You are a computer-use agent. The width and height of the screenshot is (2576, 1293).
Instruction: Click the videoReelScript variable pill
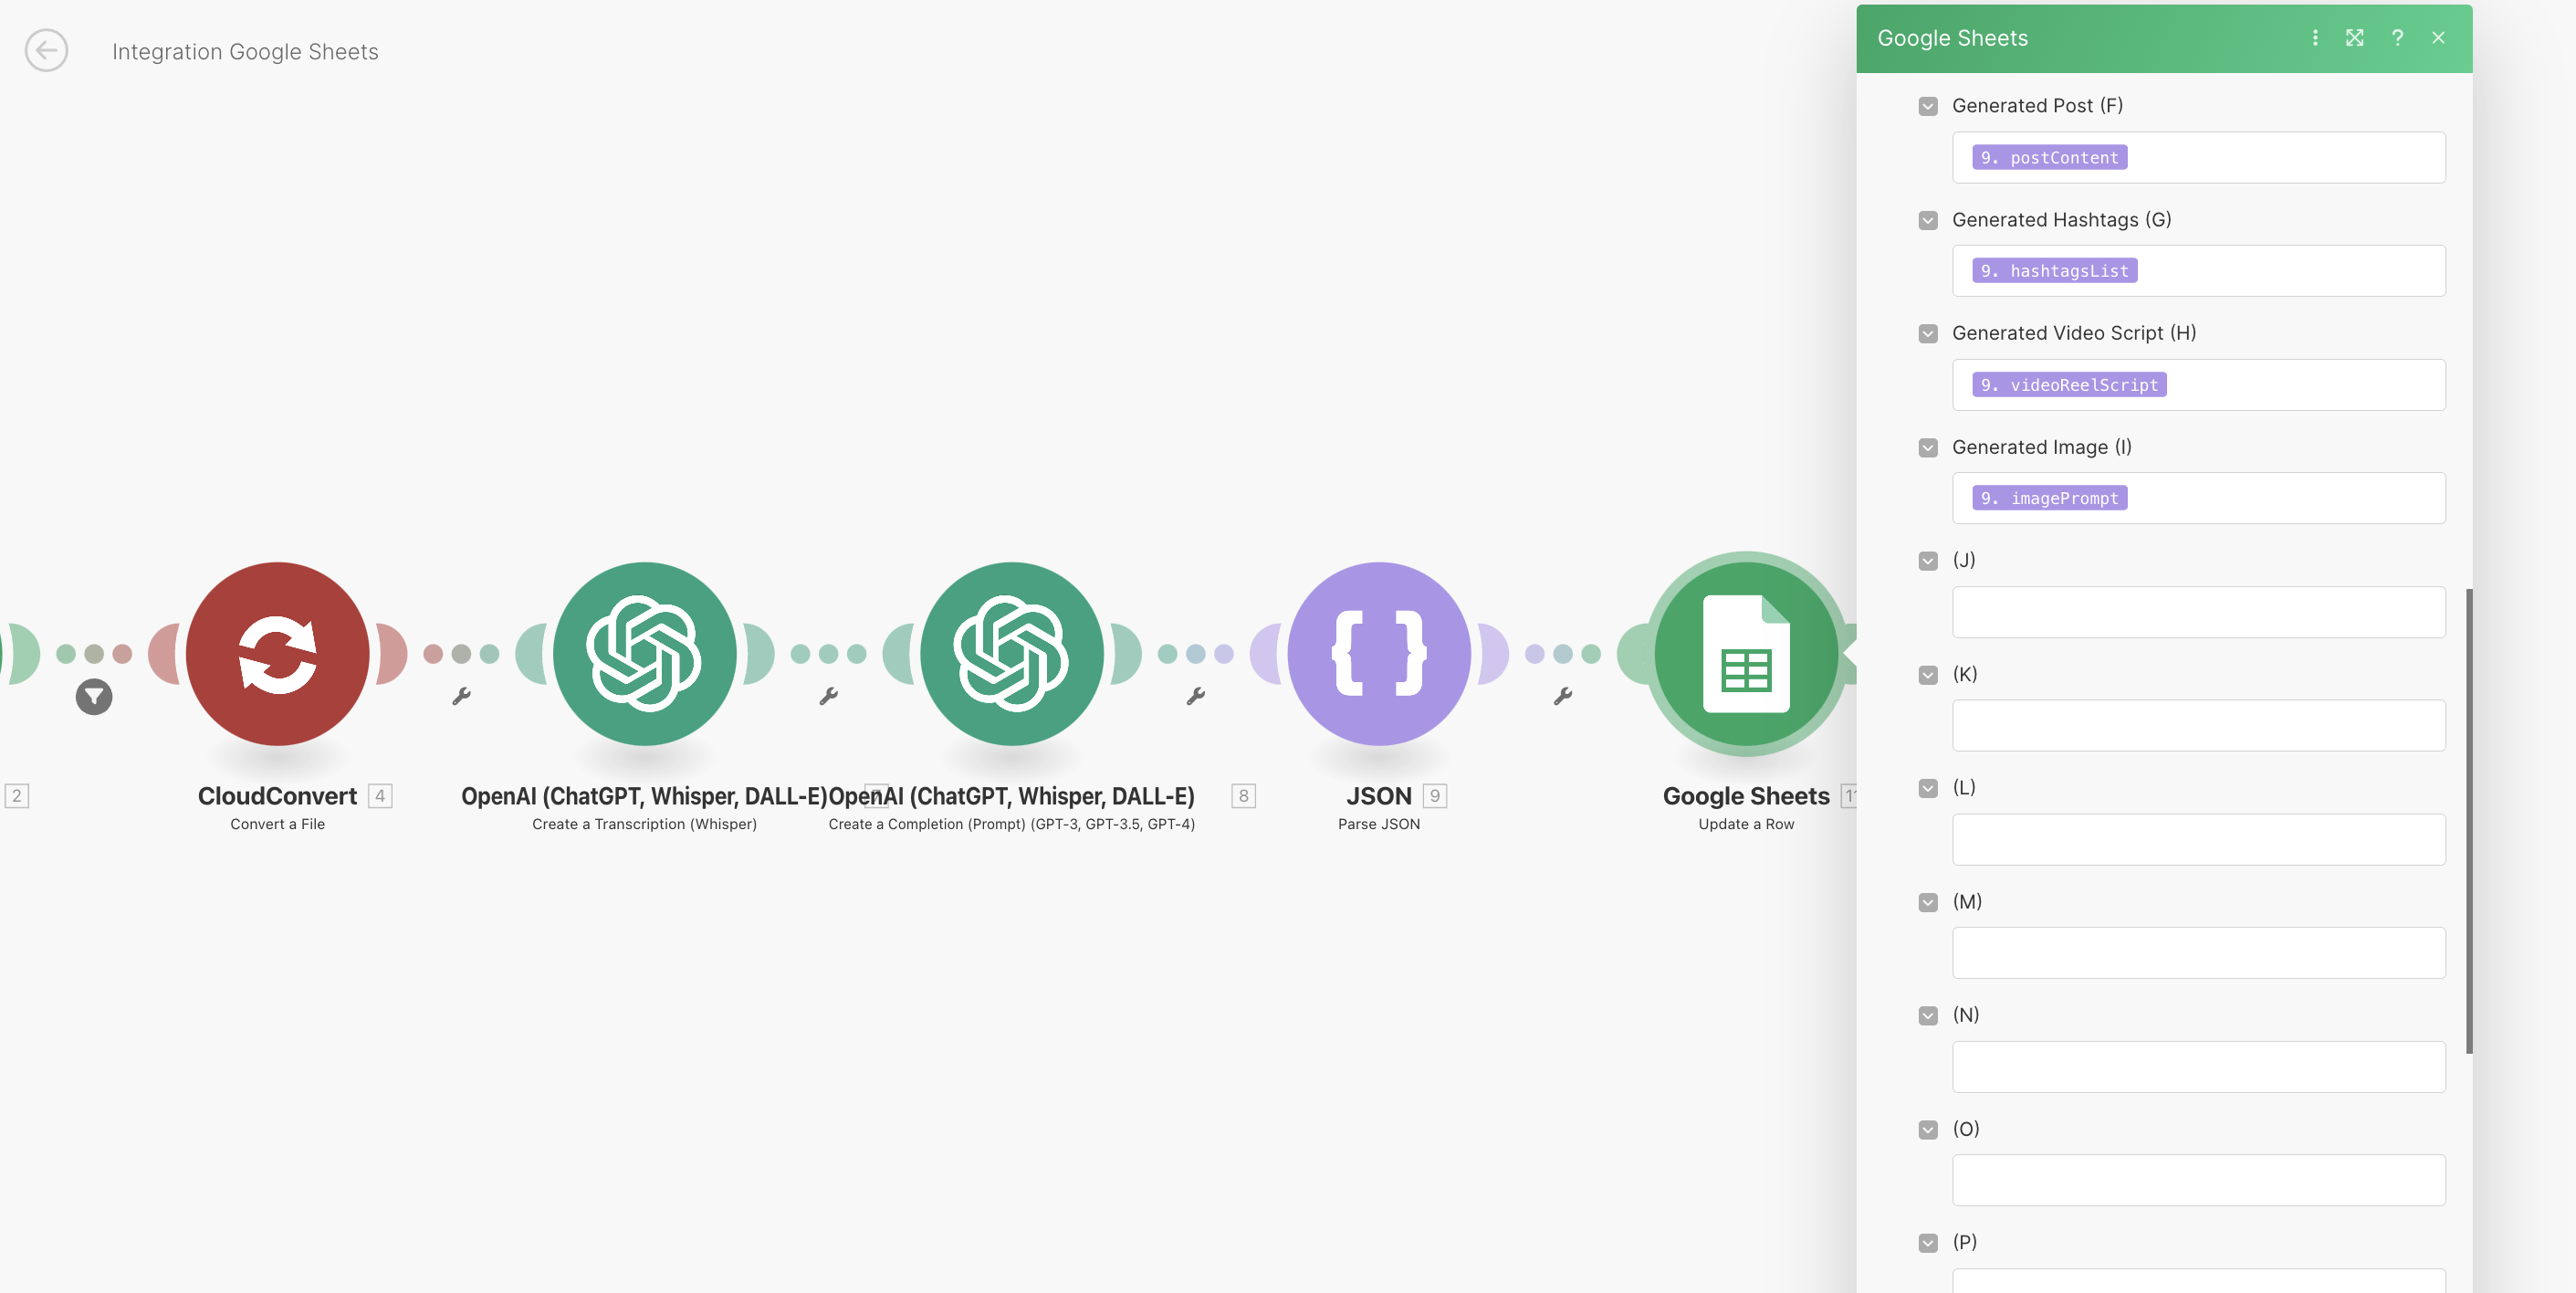pyautogui.click(x=2069, y=385)
